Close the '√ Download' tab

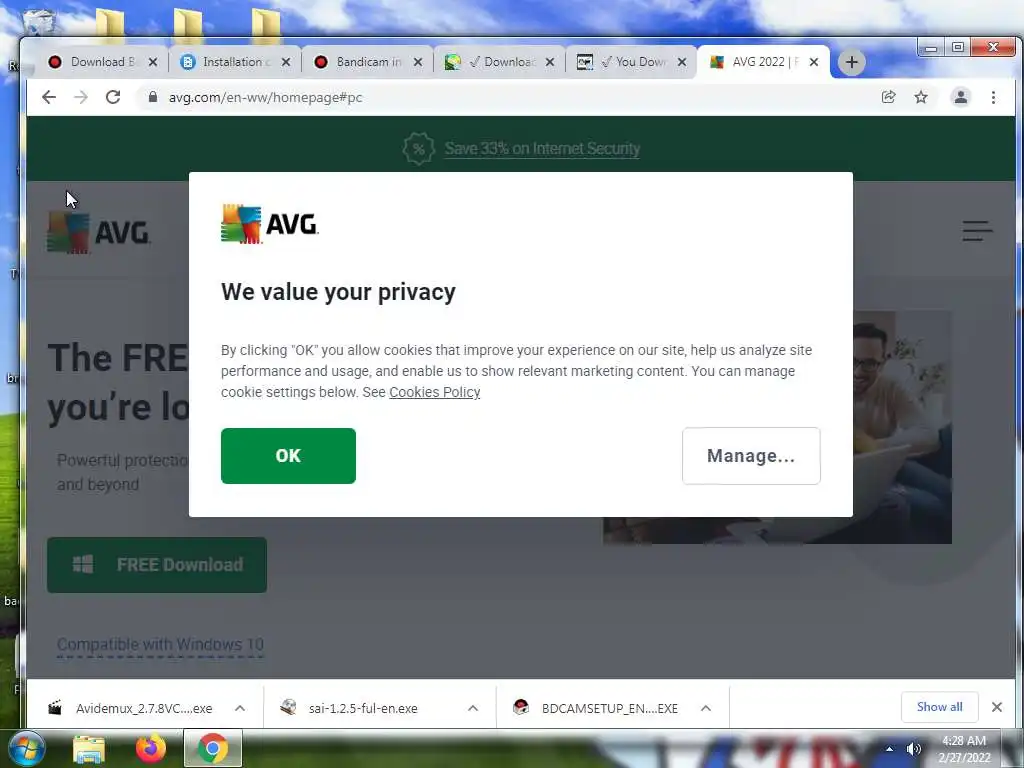pos(550,62)
